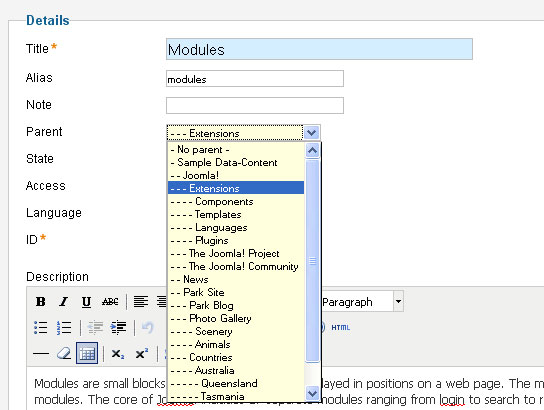Open the HTML source editor
The image size is (544, 410).
click(x=341, y=327)
